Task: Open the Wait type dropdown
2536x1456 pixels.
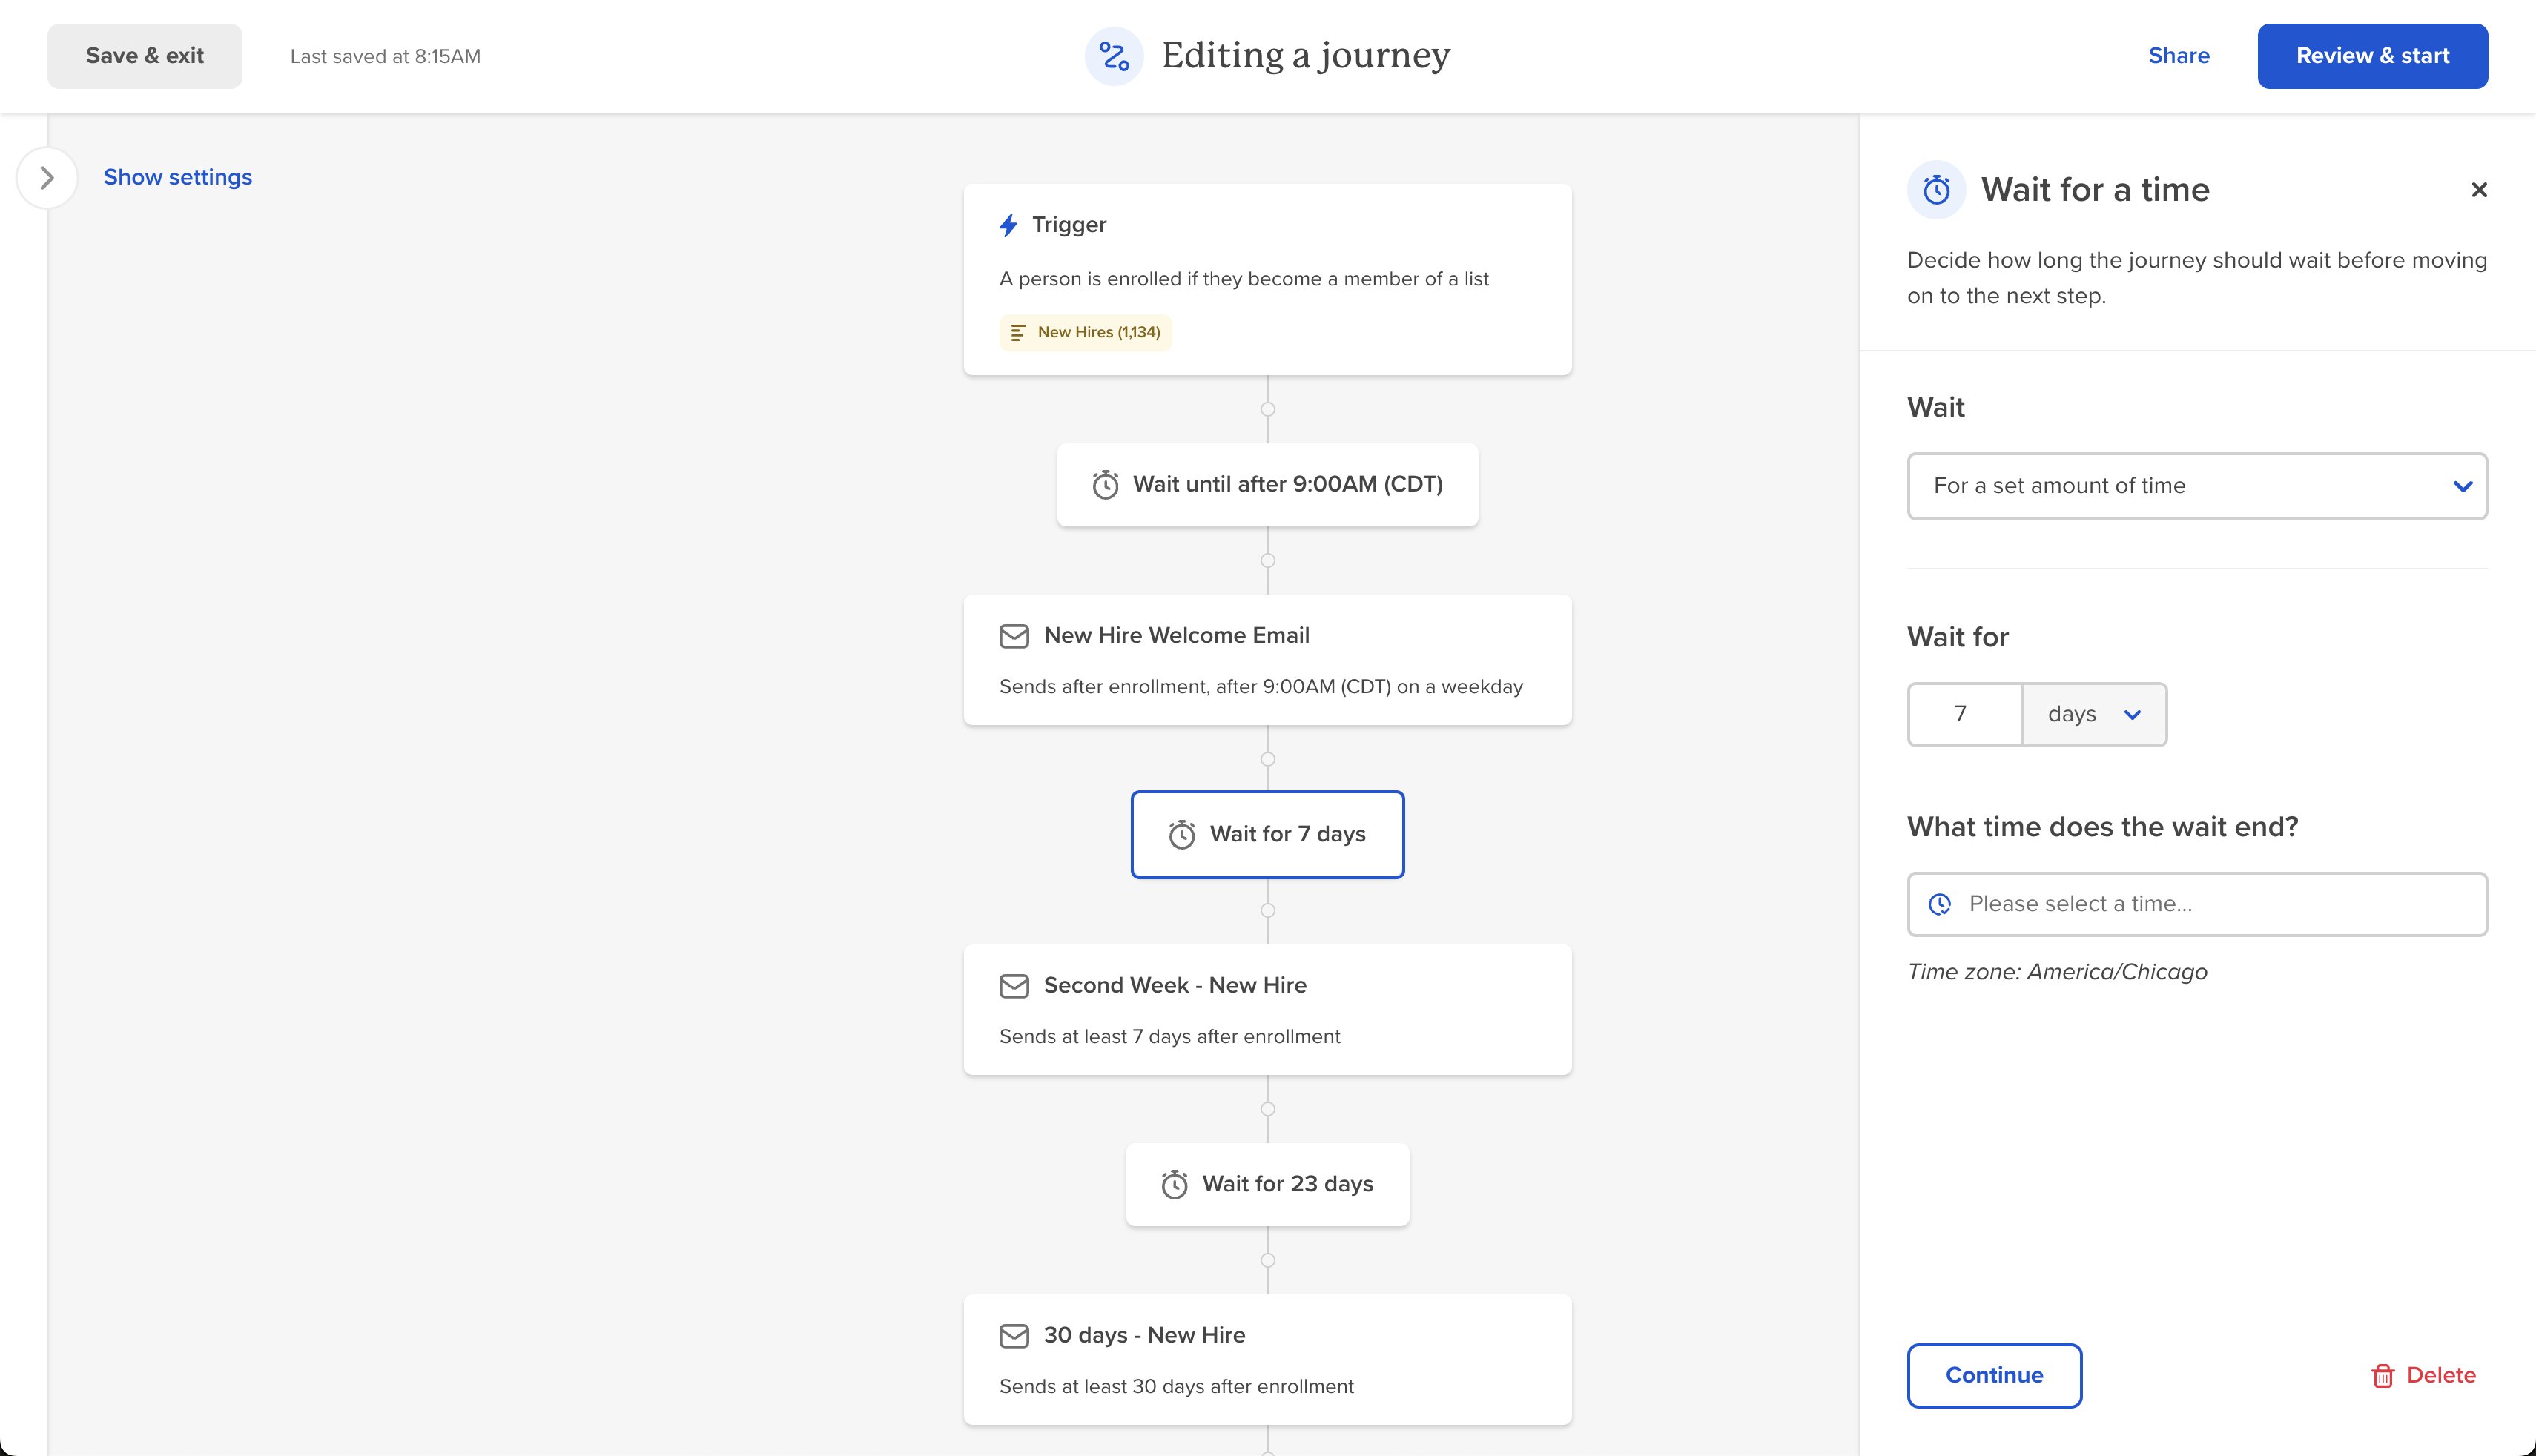Action: (2196, 486)
